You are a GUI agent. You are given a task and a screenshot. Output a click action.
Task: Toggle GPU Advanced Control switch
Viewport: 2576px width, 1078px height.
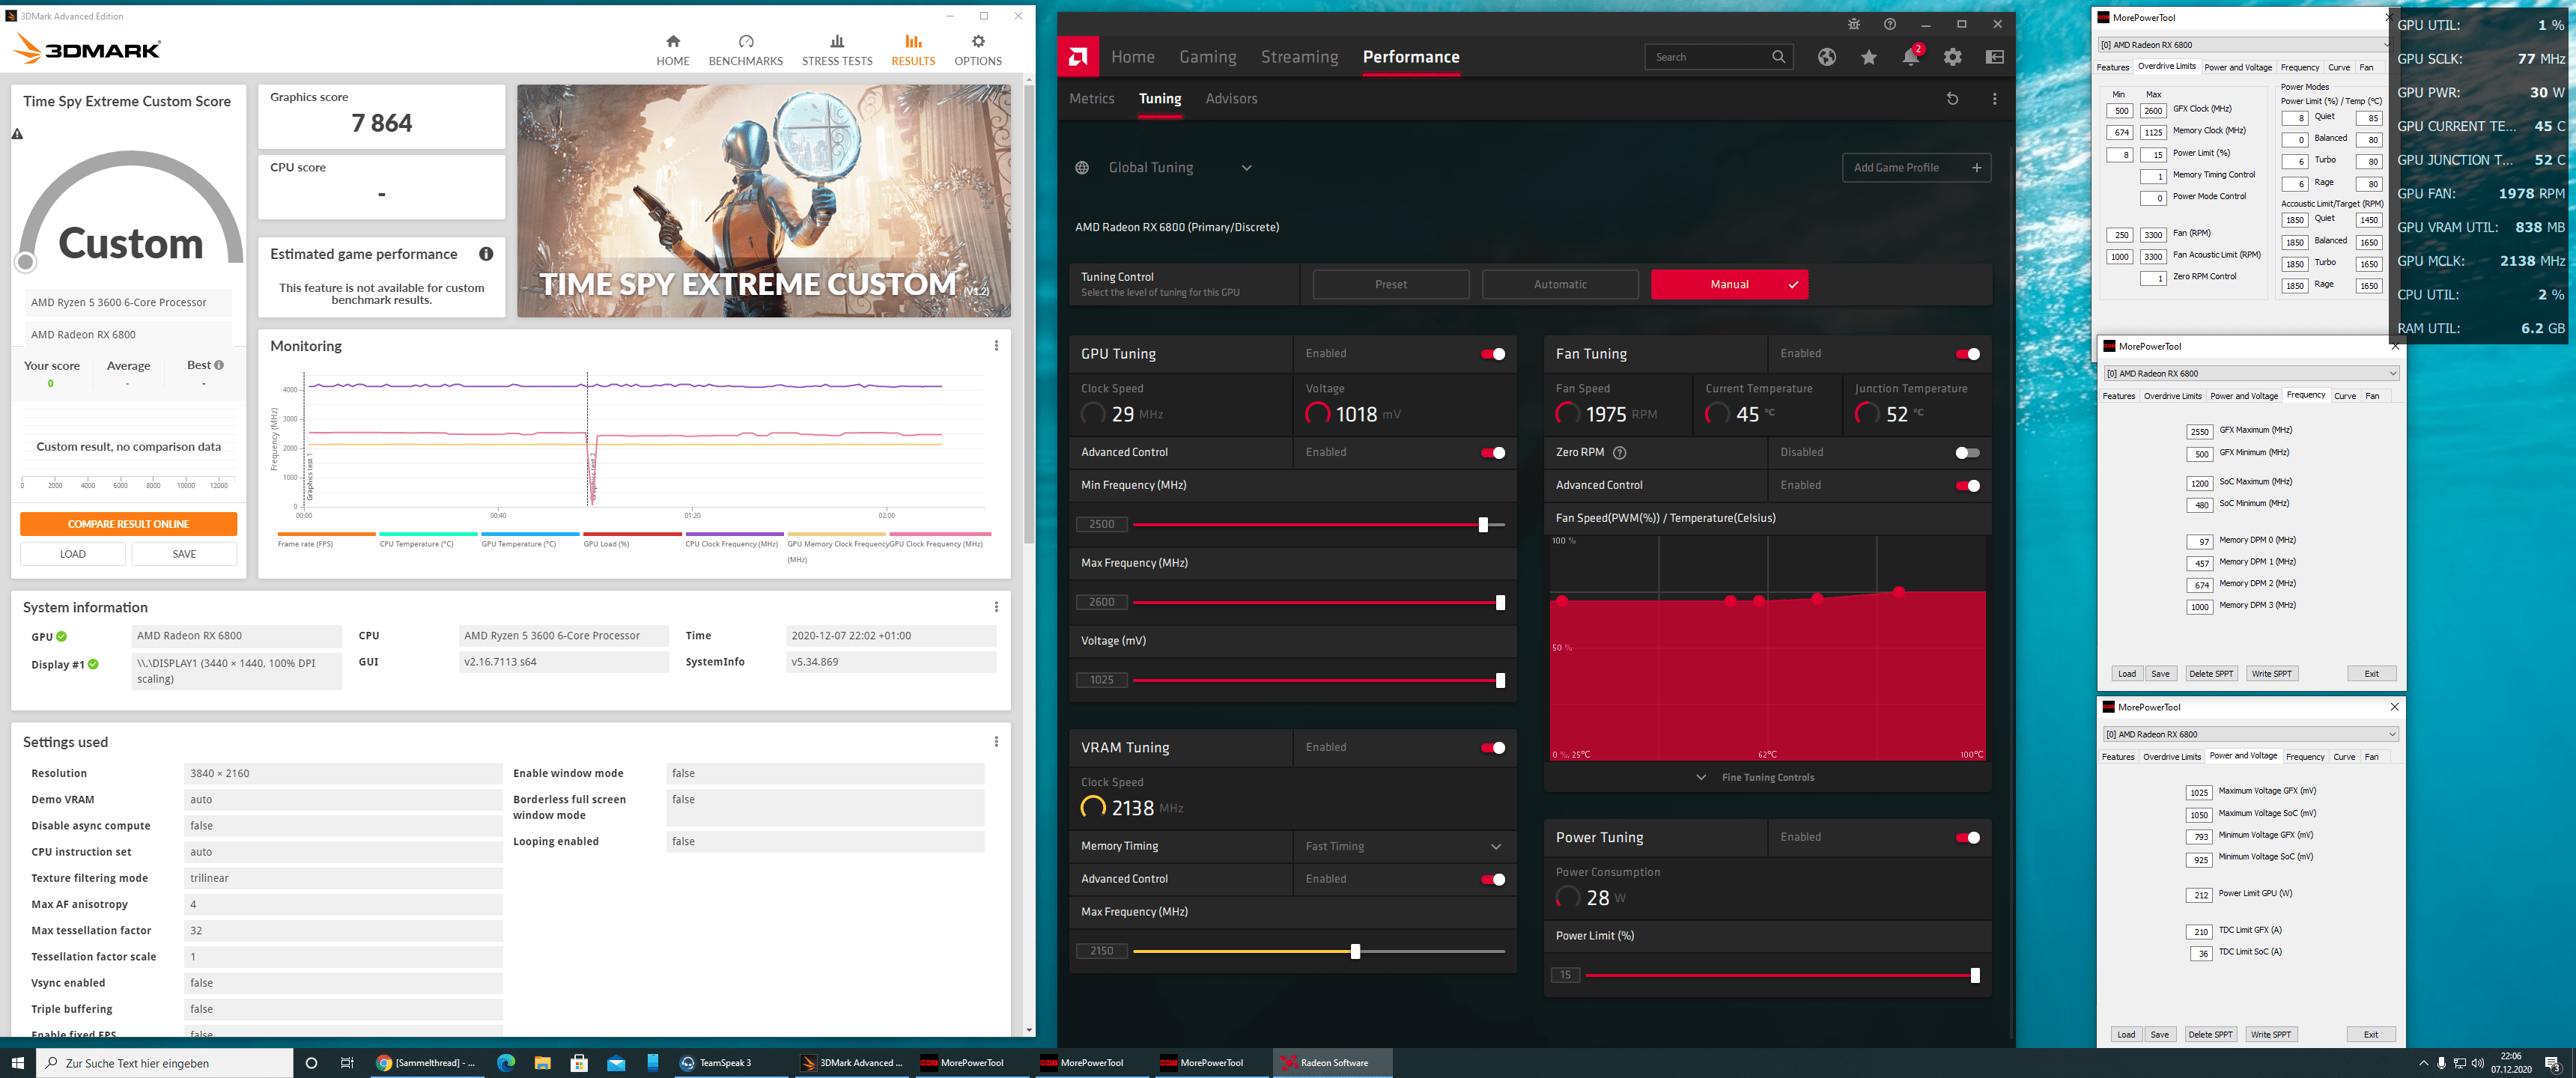pos(1493,453)
